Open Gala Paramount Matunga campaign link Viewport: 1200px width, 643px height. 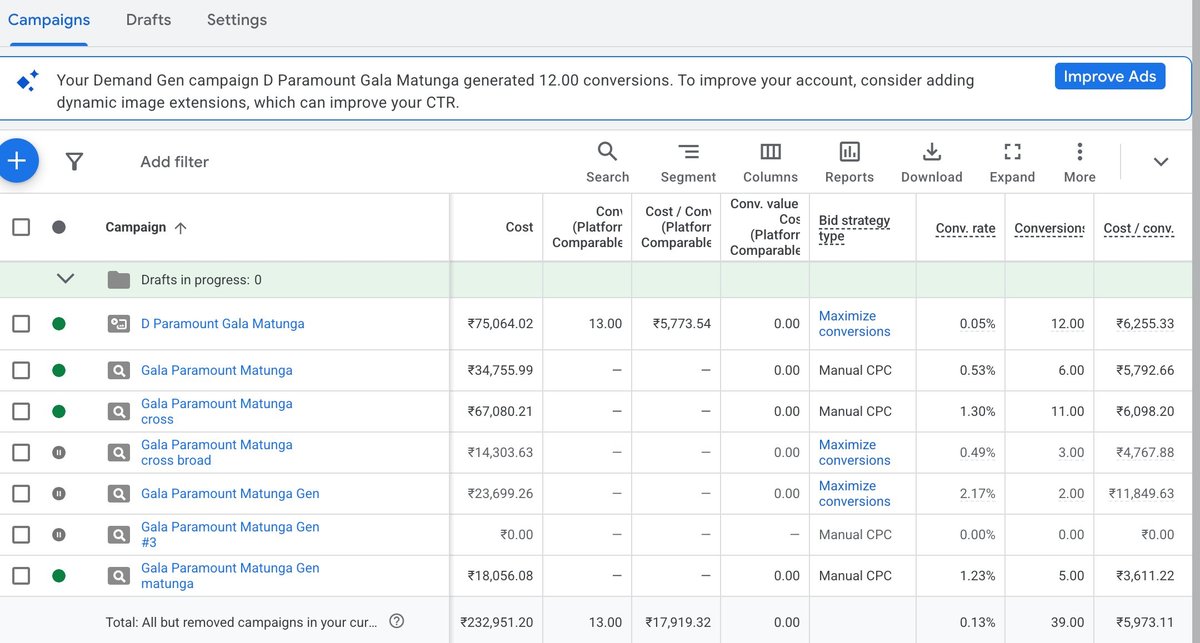tap(217, 370)
